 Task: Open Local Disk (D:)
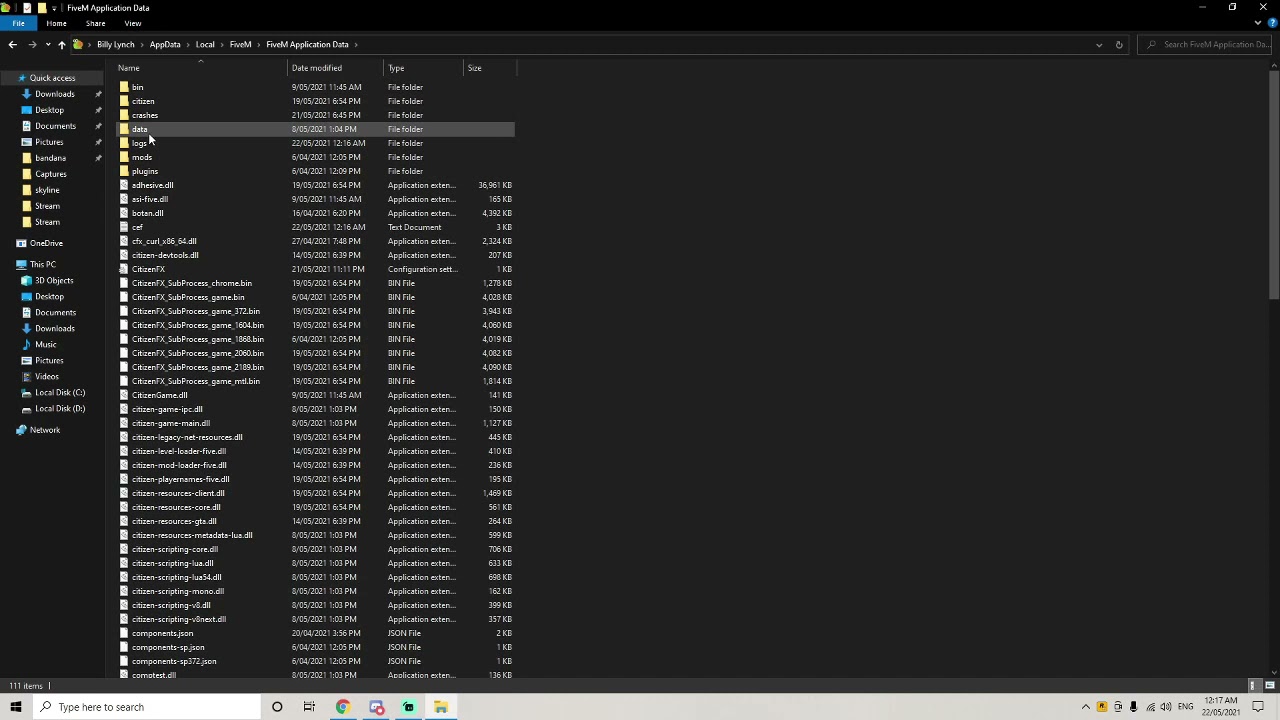(x=60, y=408)
